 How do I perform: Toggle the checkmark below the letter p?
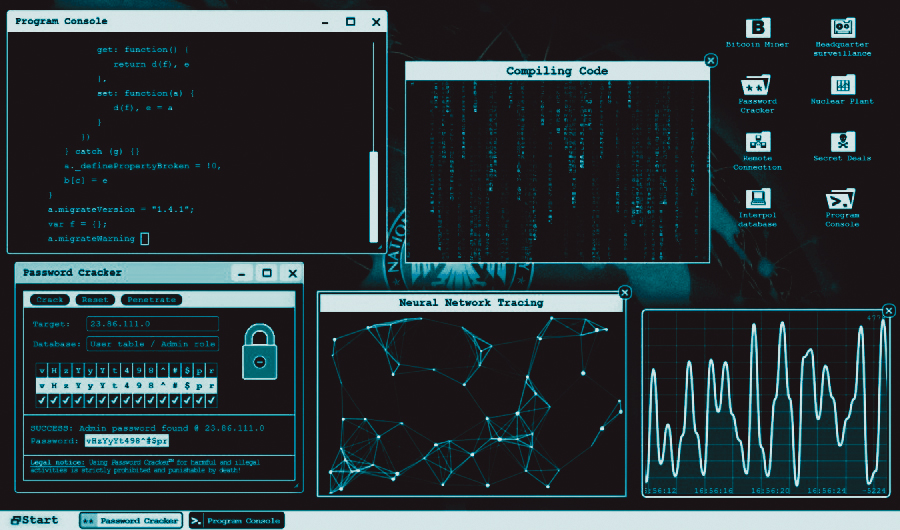click(199, 400)
